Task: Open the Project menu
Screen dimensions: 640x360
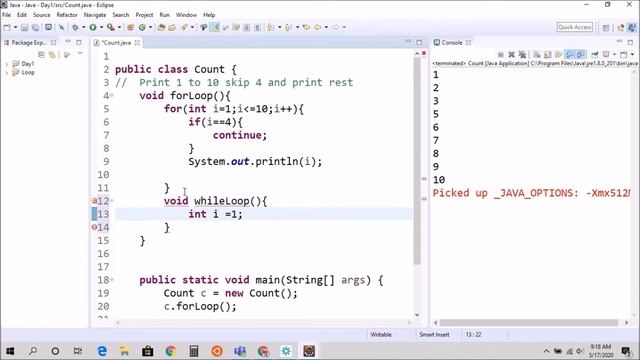Action: point(144,15)
